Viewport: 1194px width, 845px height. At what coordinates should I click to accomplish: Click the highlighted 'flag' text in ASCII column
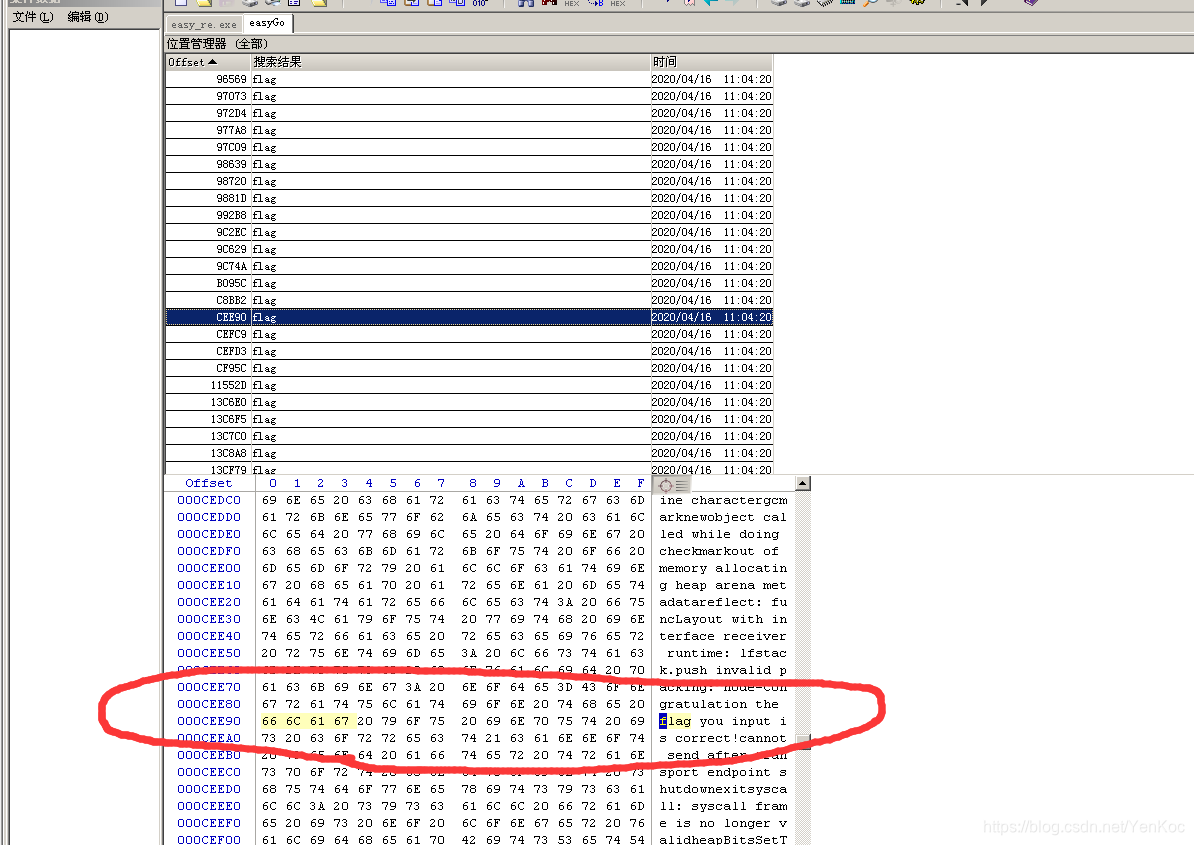coord(675,722)
